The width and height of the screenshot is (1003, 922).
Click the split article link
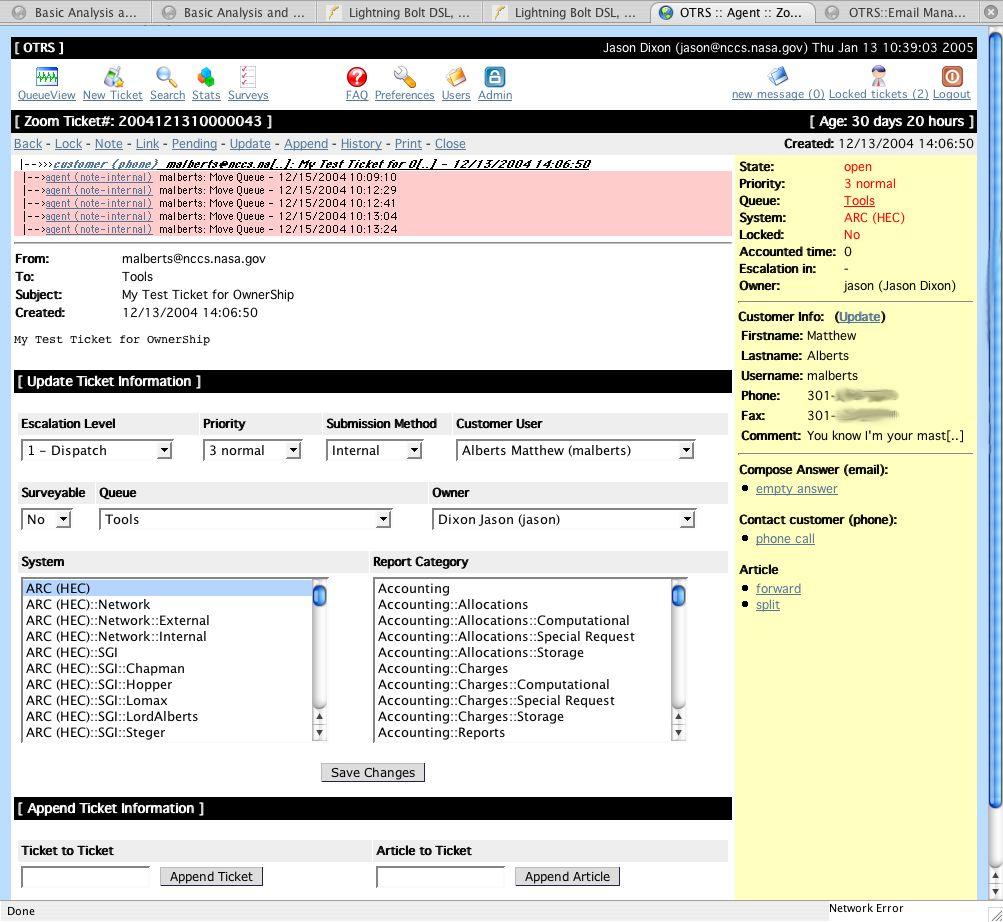pyautogui.click(x=768, y=605)
